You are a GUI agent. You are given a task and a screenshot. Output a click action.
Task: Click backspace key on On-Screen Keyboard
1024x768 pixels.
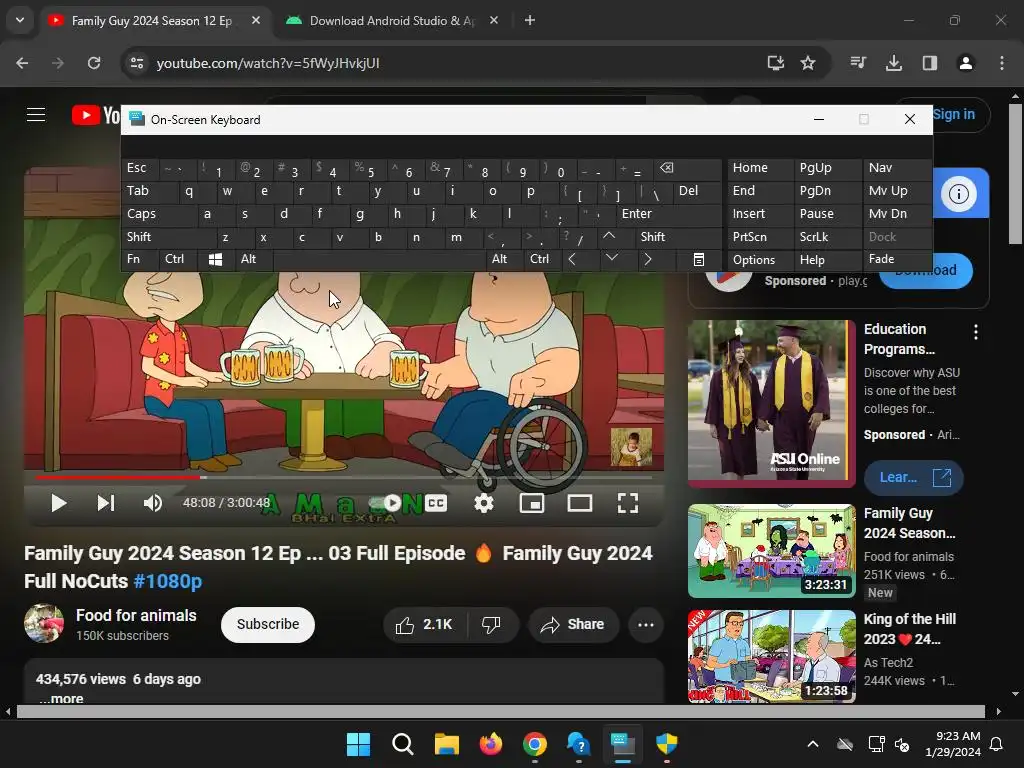(x=688, y=168)
